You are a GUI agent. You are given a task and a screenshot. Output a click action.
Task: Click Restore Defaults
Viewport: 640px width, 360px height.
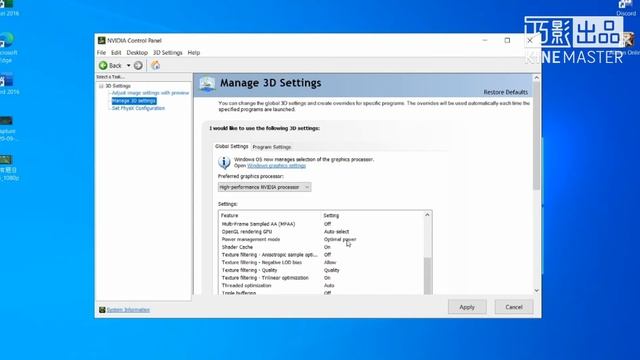[x=505, y=92]
